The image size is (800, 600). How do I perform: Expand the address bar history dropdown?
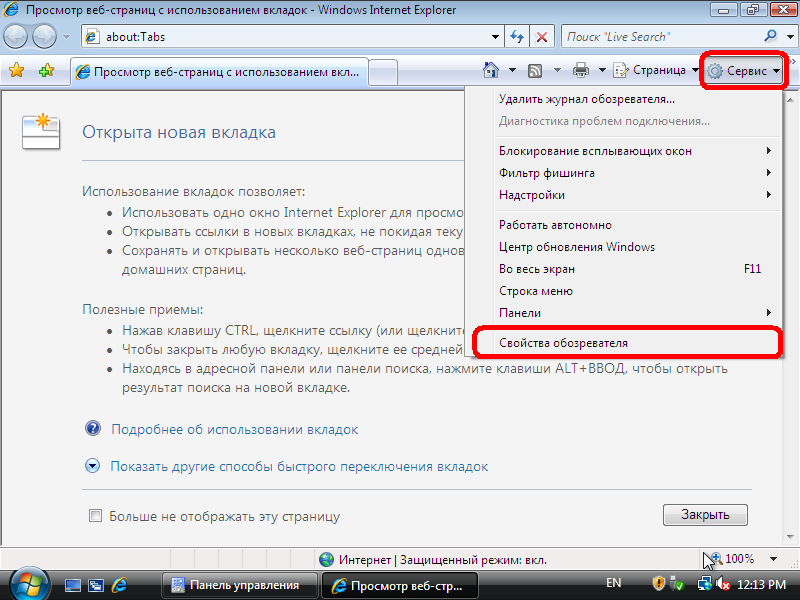495,37
